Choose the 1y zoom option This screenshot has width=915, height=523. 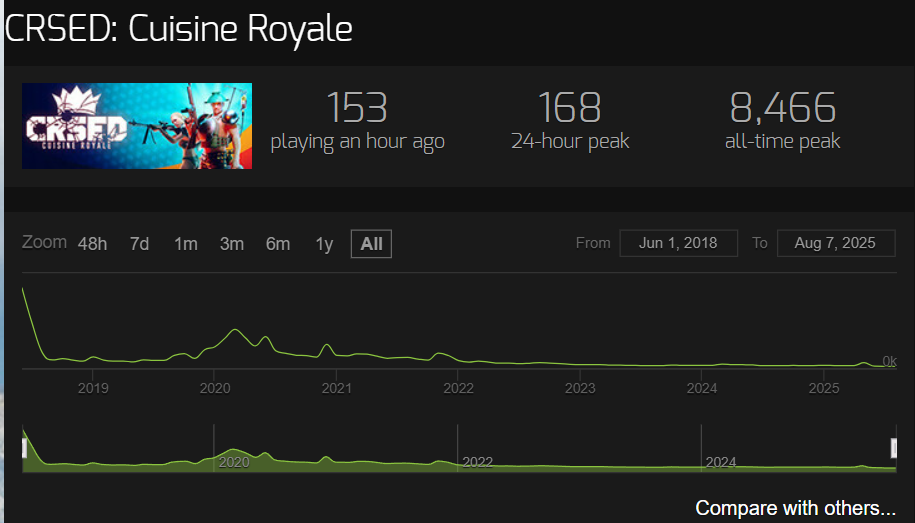point(324,244)
